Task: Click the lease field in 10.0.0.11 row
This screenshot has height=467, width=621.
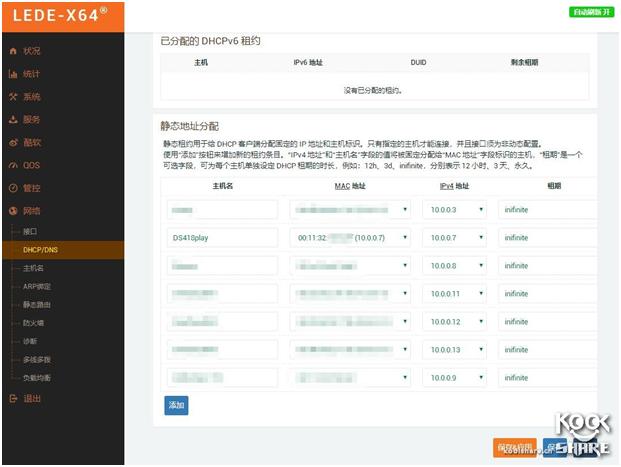Action: [548, 294]
